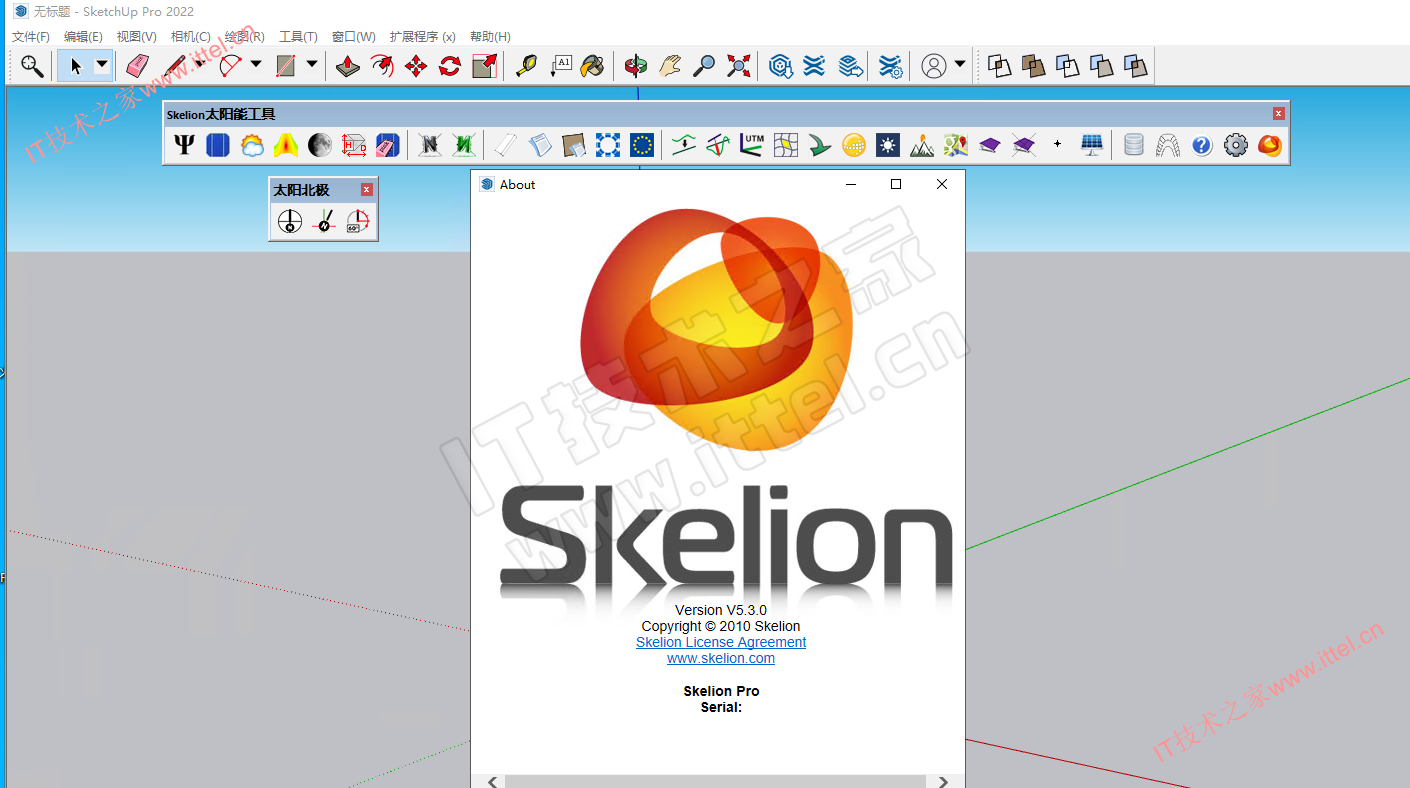Click the mountain terrain shading icon
This screenshot has width=1410, height=788.
[922, 145]
